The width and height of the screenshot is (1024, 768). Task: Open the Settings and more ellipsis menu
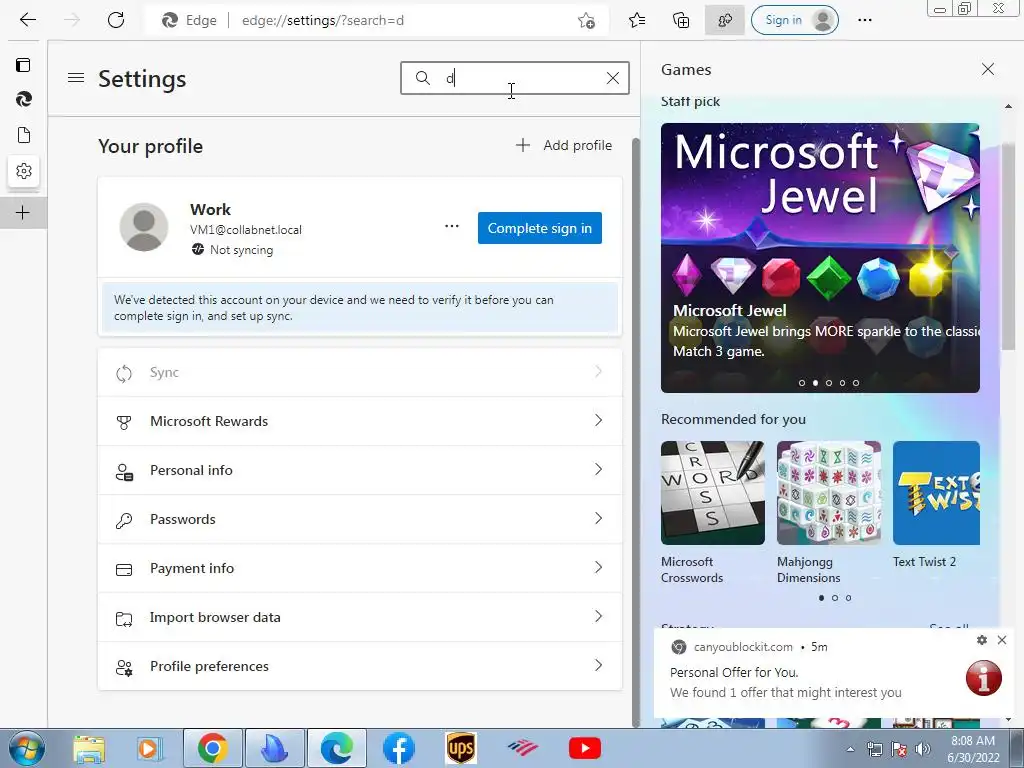pyautogui.click(x=865, y=20)
